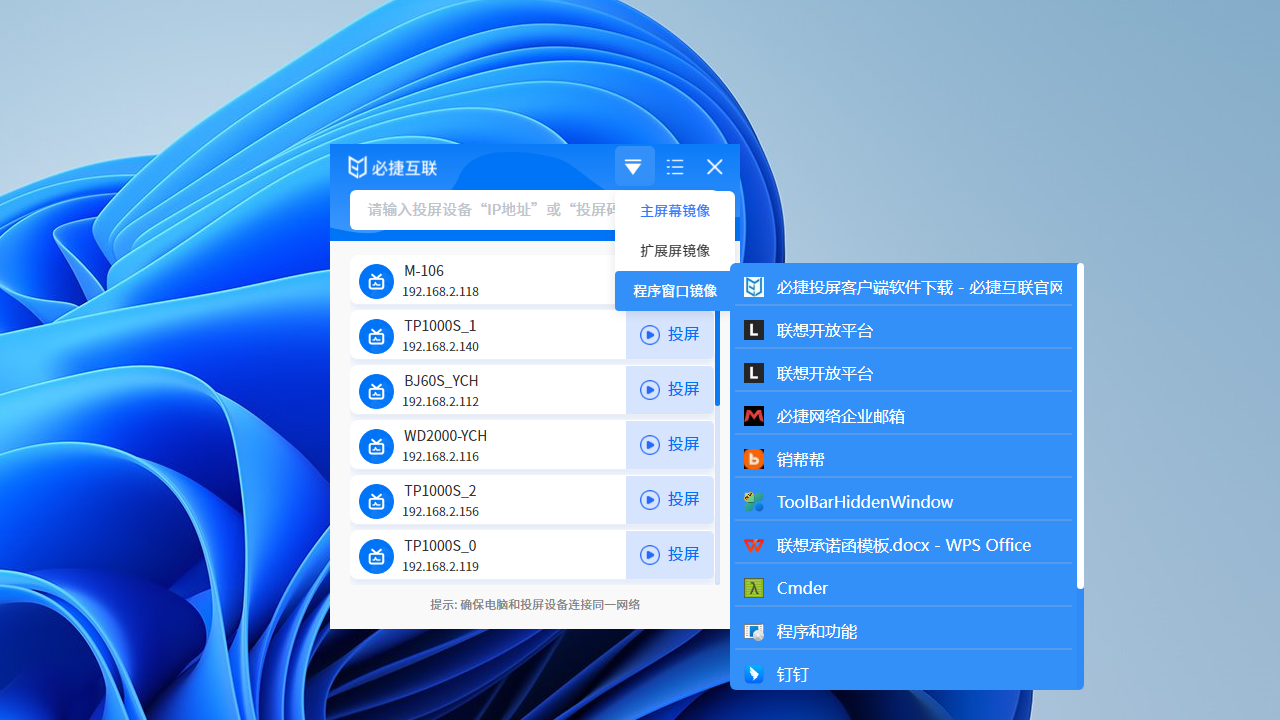
Task: Click the IP address input field
Action: click(x=480, y=210)
